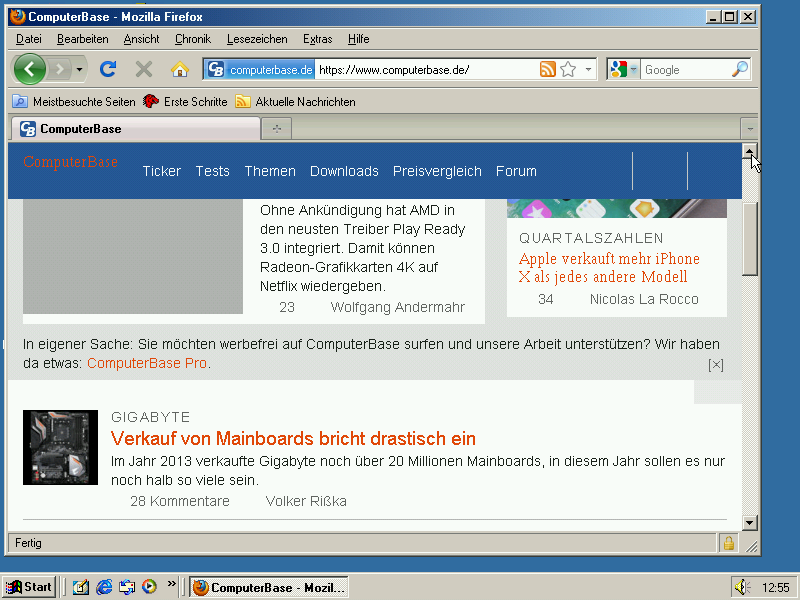The height and width of the screenshot is (600, 800).
Task: Reload page with blue refresh icon
Action: [108, 69]
